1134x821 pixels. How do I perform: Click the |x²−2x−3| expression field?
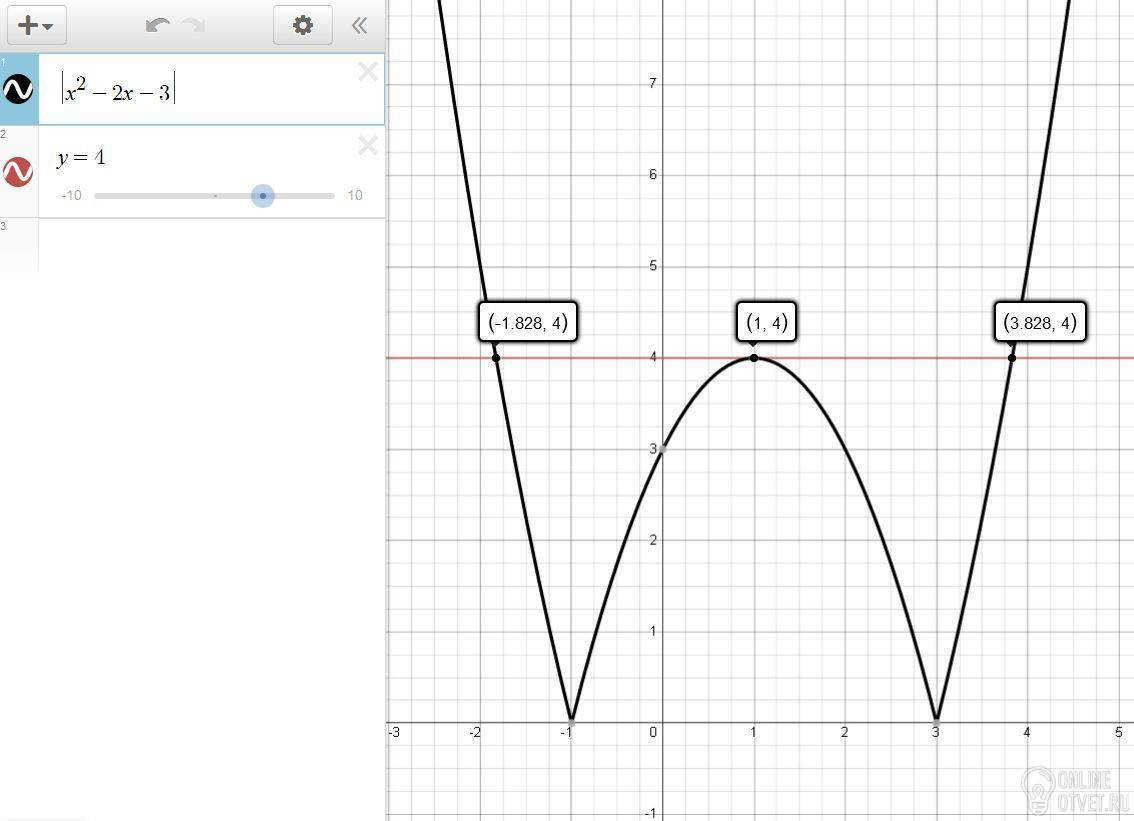pos(211,89)
